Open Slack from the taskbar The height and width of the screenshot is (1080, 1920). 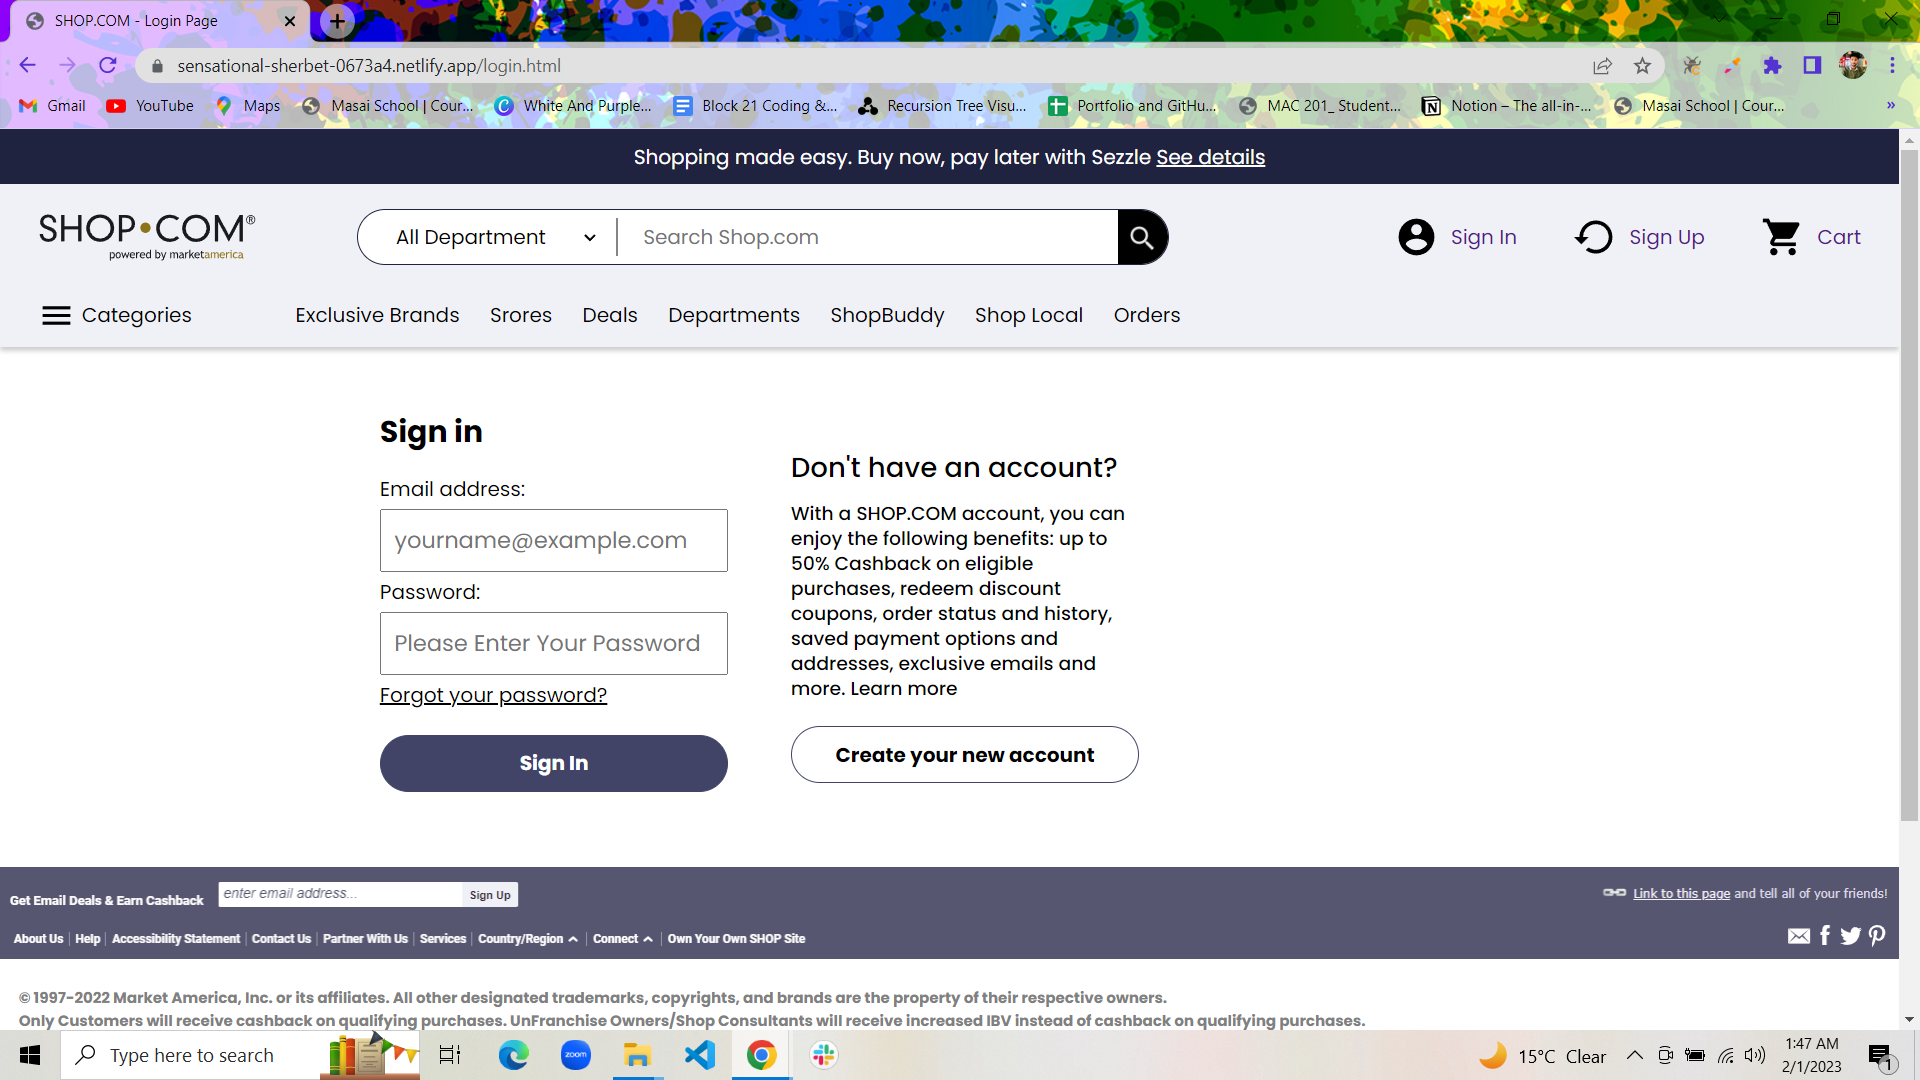pos(824,1055)
